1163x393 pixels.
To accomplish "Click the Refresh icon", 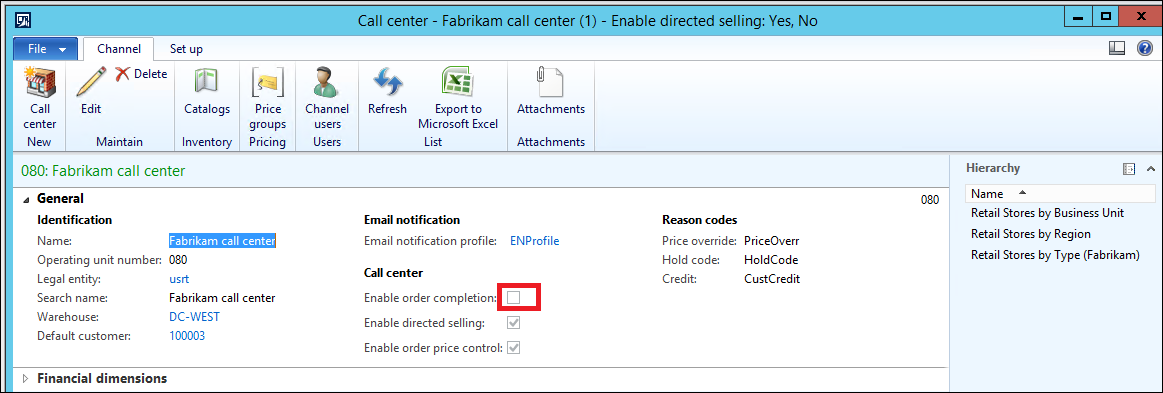I will [387, 82].
